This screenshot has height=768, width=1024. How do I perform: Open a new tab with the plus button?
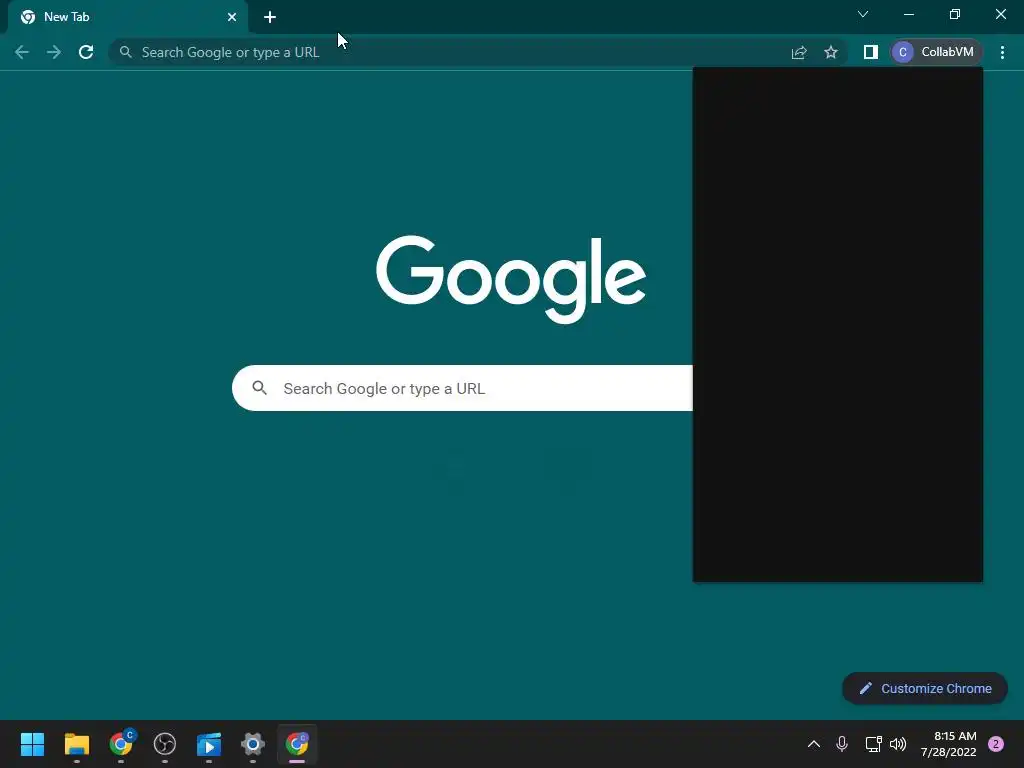tap(270, 17)
